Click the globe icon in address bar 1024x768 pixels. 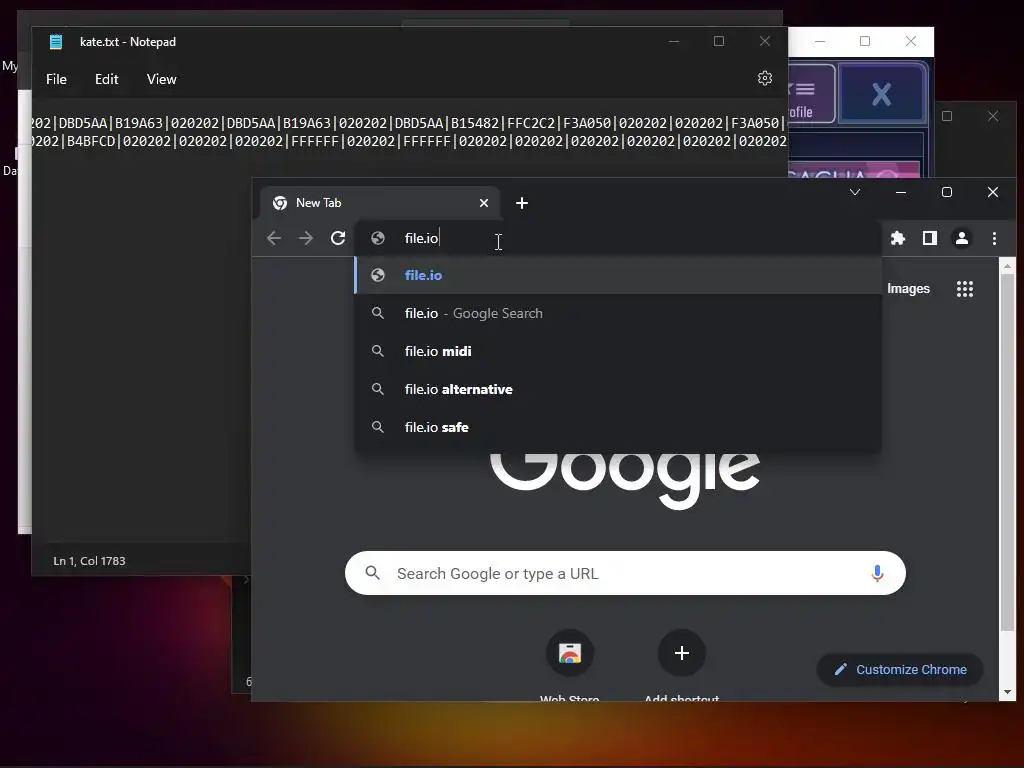coord(377,238)
